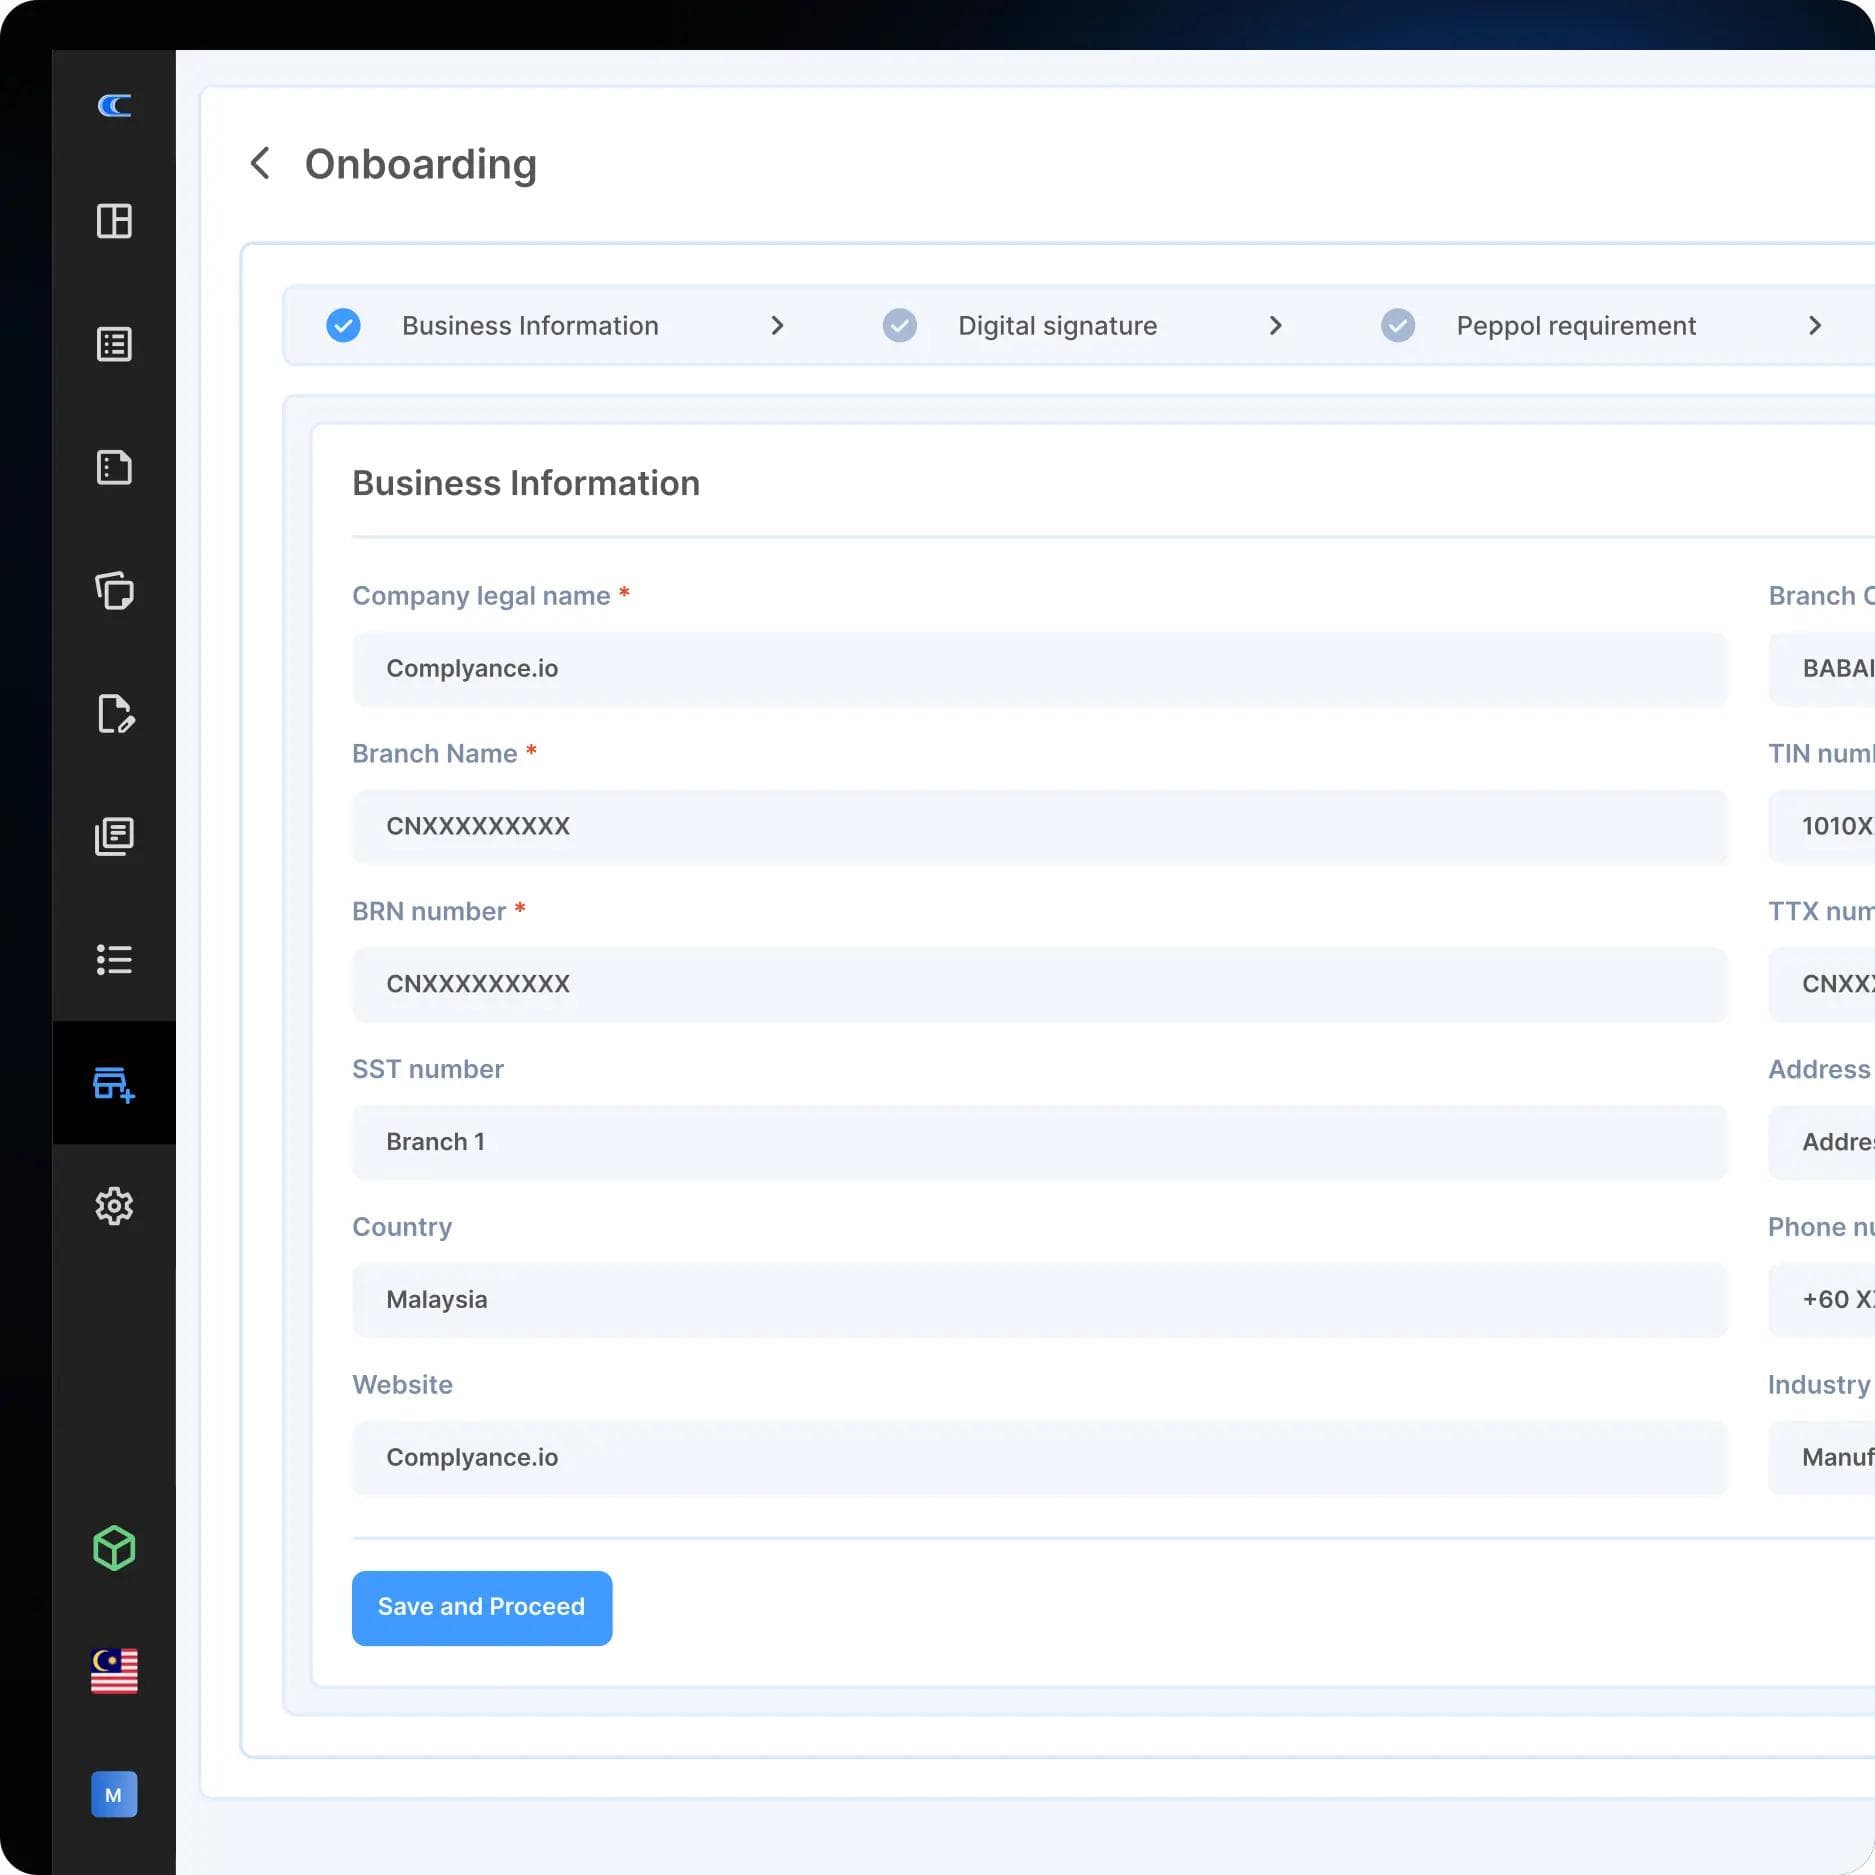
Task: Select the Country field showing Malaysia
Action: point(1039,1300)
